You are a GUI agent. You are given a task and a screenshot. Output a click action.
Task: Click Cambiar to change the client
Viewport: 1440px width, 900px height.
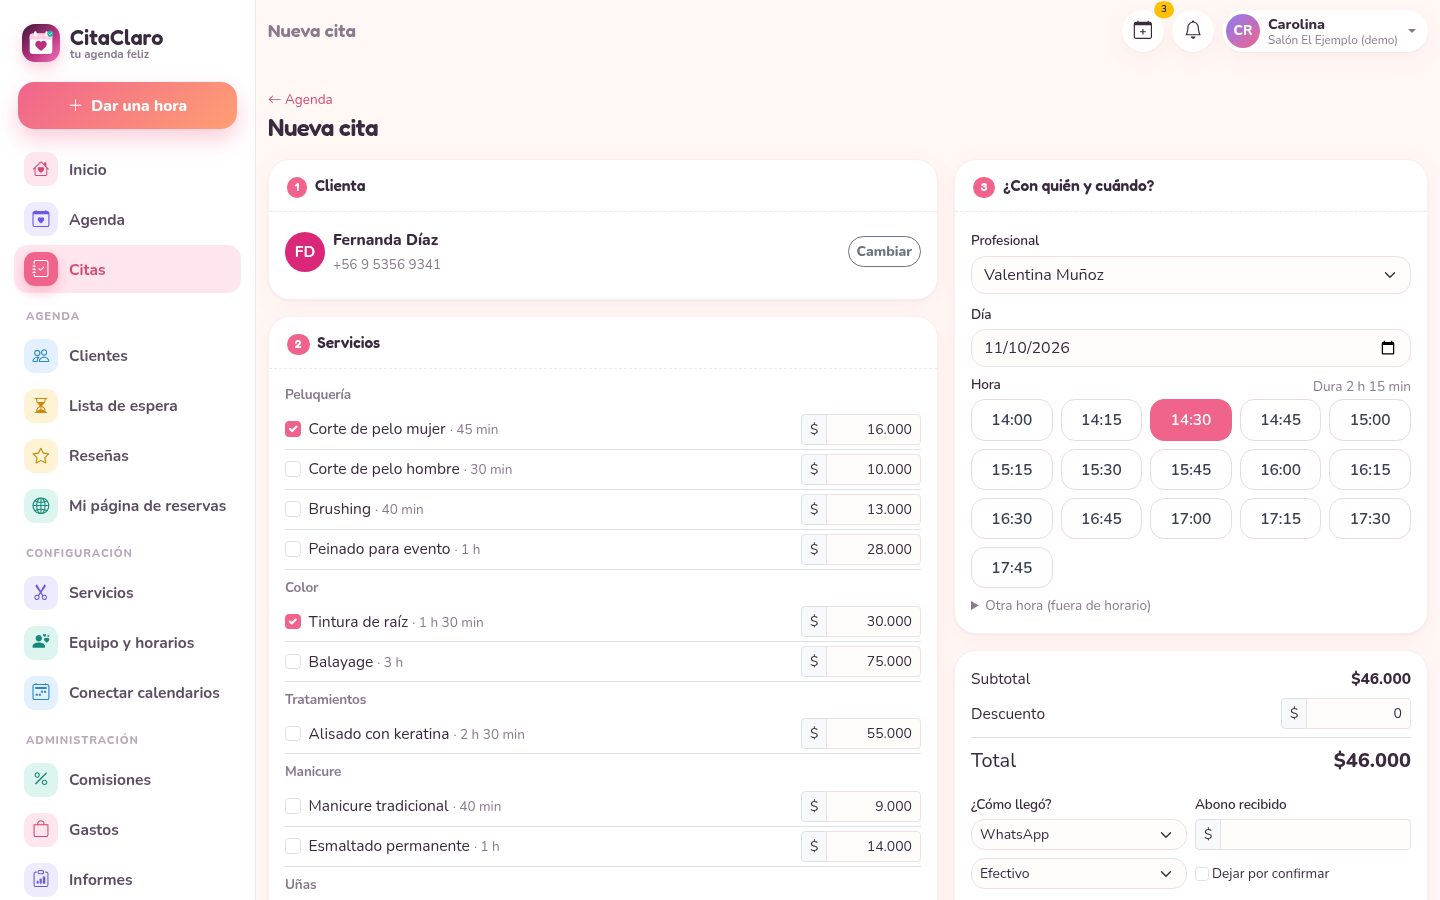(x=884, y=251)
